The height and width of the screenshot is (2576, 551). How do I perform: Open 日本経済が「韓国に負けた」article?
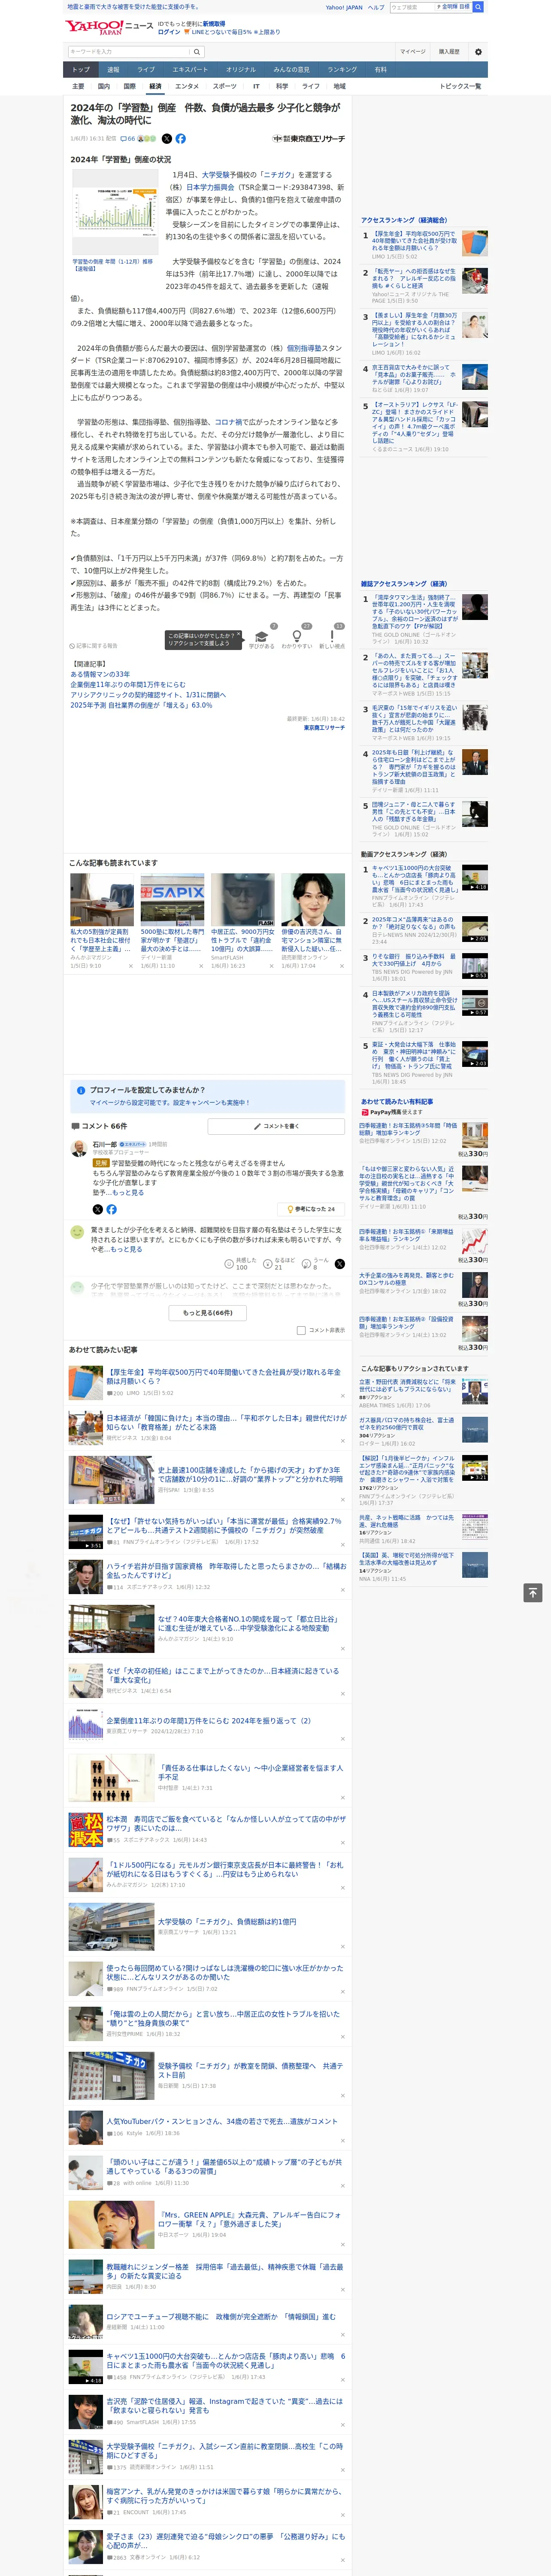click(226, 1422)
